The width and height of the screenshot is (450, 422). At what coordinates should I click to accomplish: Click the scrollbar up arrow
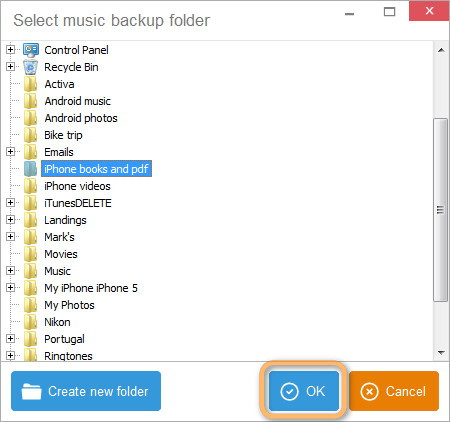tap(441, 50)
